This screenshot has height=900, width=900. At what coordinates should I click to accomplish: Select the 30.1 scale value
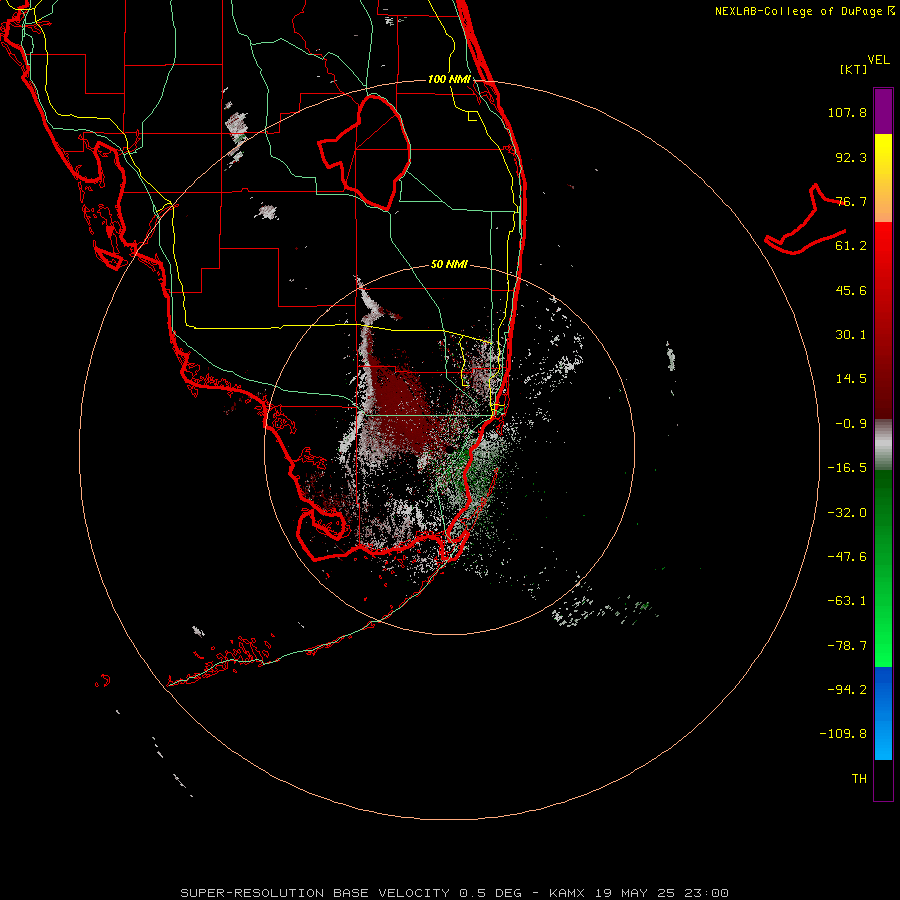(x=851, y=335)
